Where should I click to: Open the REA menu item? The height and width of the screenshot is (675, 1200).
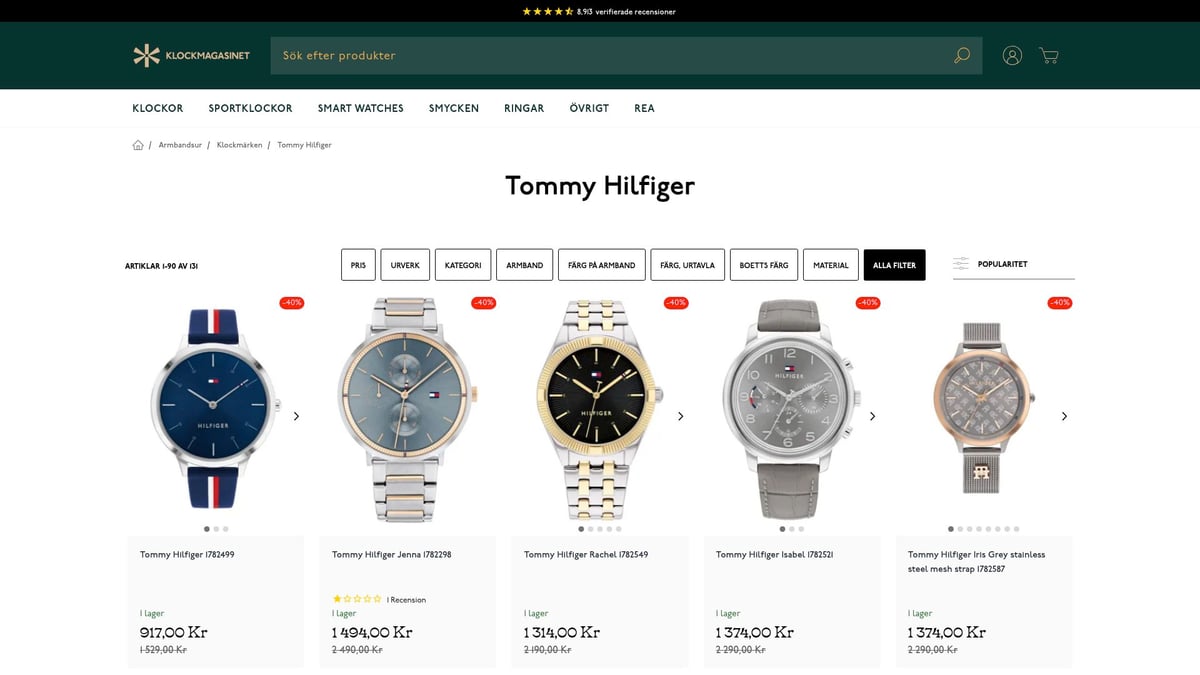pos(644,108)
